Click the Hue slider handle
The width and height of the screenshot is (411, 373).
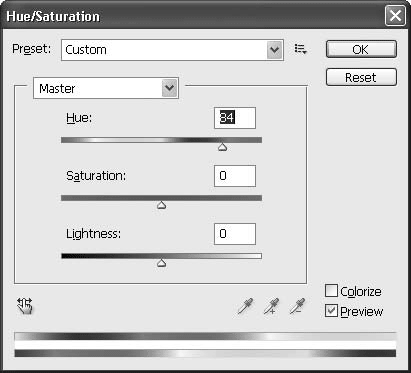222,147
